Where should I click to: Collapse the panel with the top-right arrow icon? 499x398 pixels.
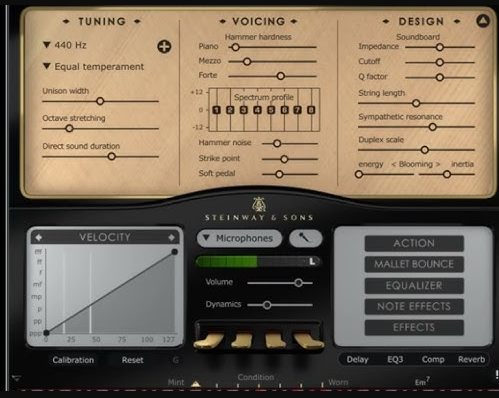tap(483, 21)
